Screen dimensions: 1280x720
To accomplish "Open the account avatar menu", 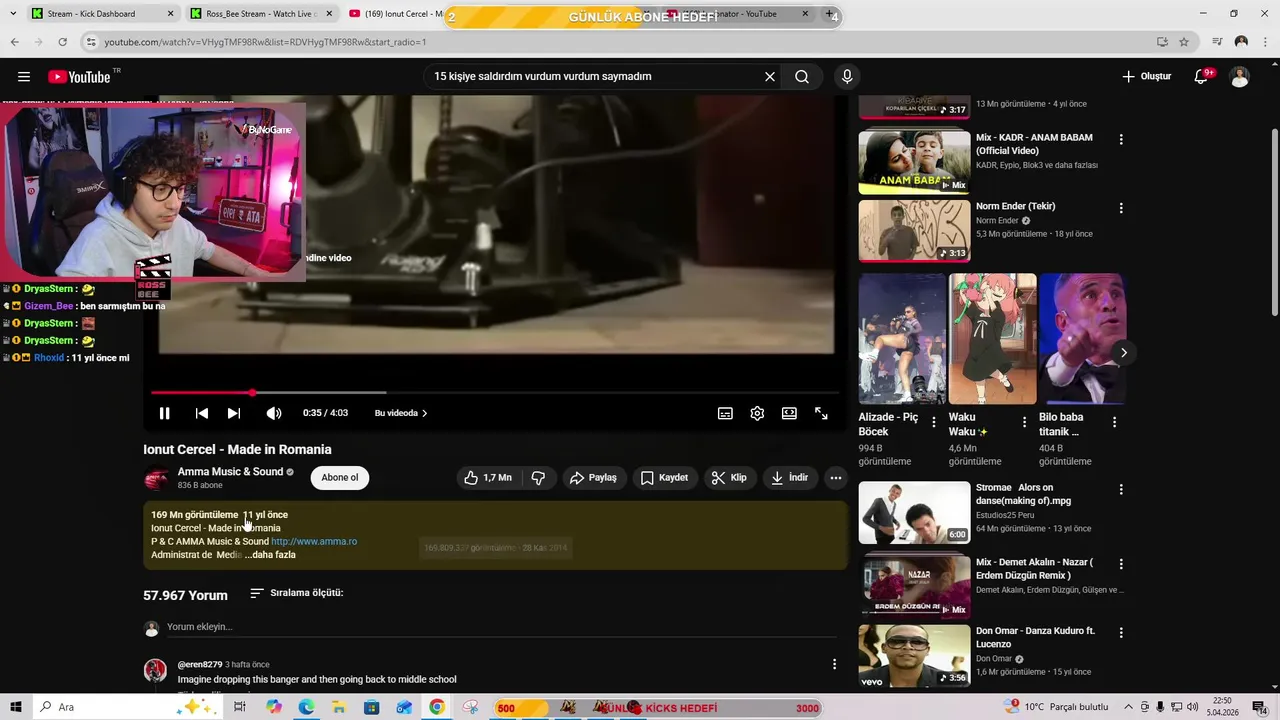I will [1240, 77].
